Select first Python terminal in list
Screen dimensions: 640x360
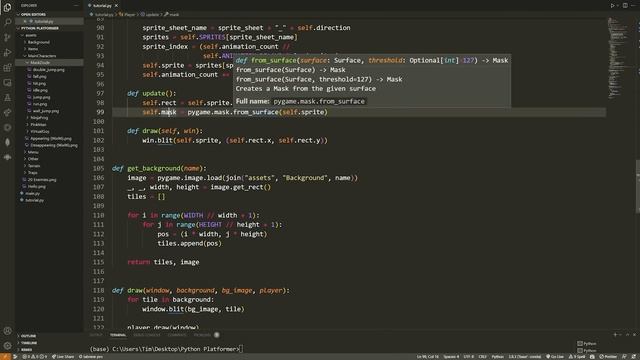point(587,344)
